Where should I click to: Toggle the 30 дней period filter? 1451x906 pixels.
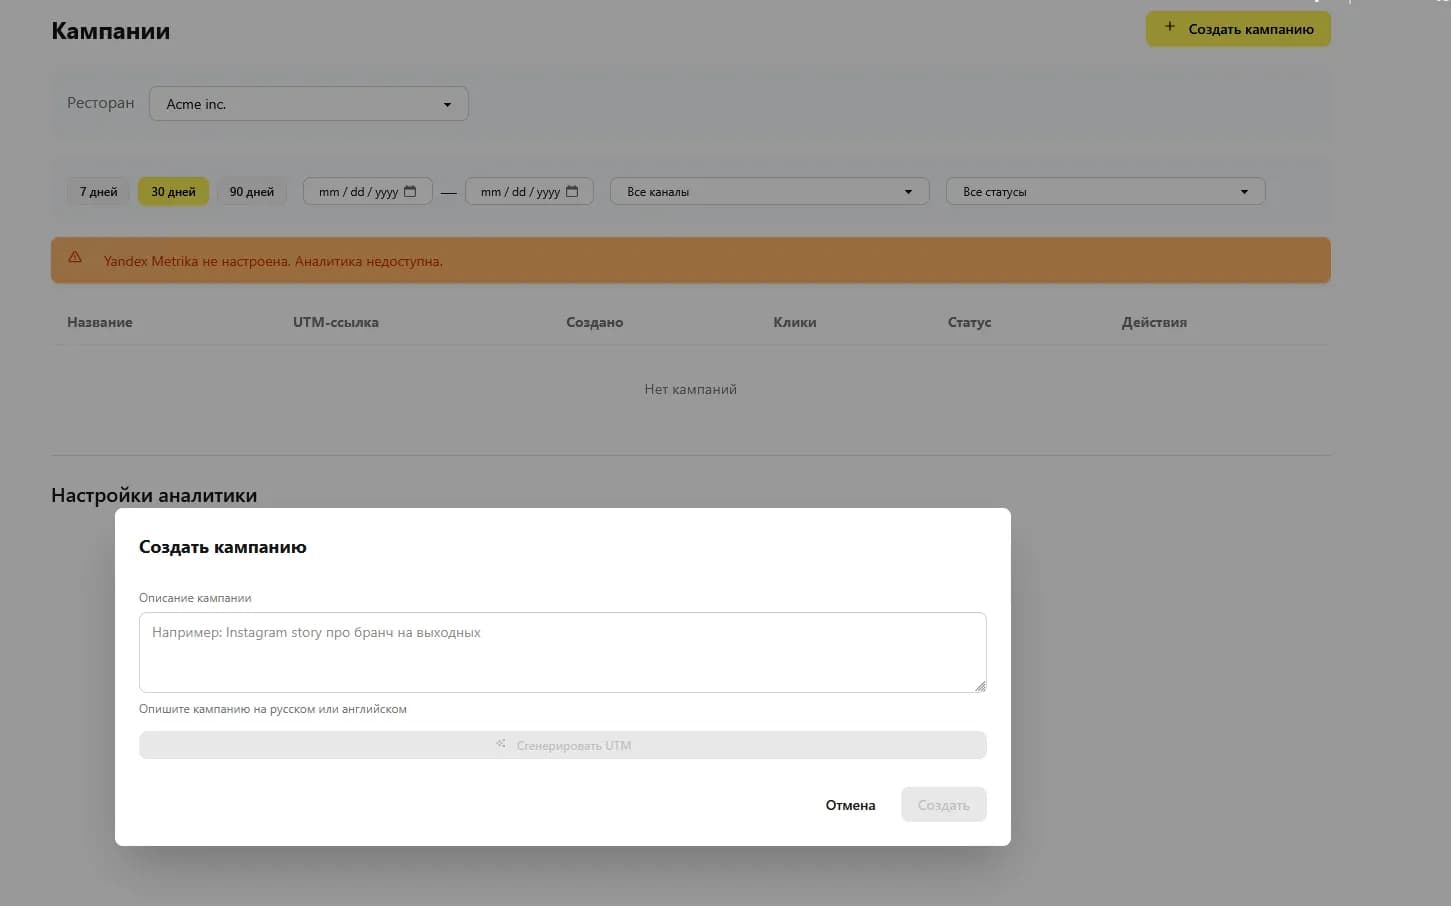click(173, 191)
